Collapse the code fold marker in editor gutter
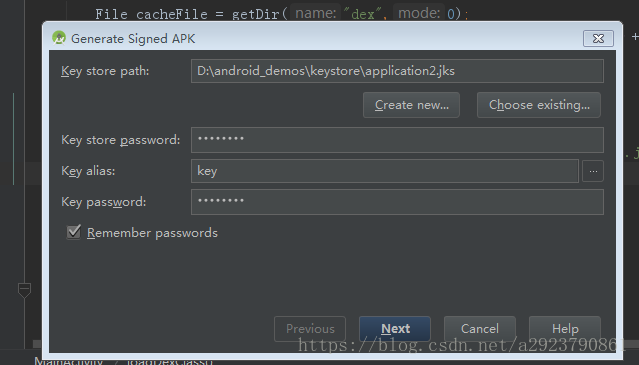Screen dimensions: 639x365 (24, 290)
